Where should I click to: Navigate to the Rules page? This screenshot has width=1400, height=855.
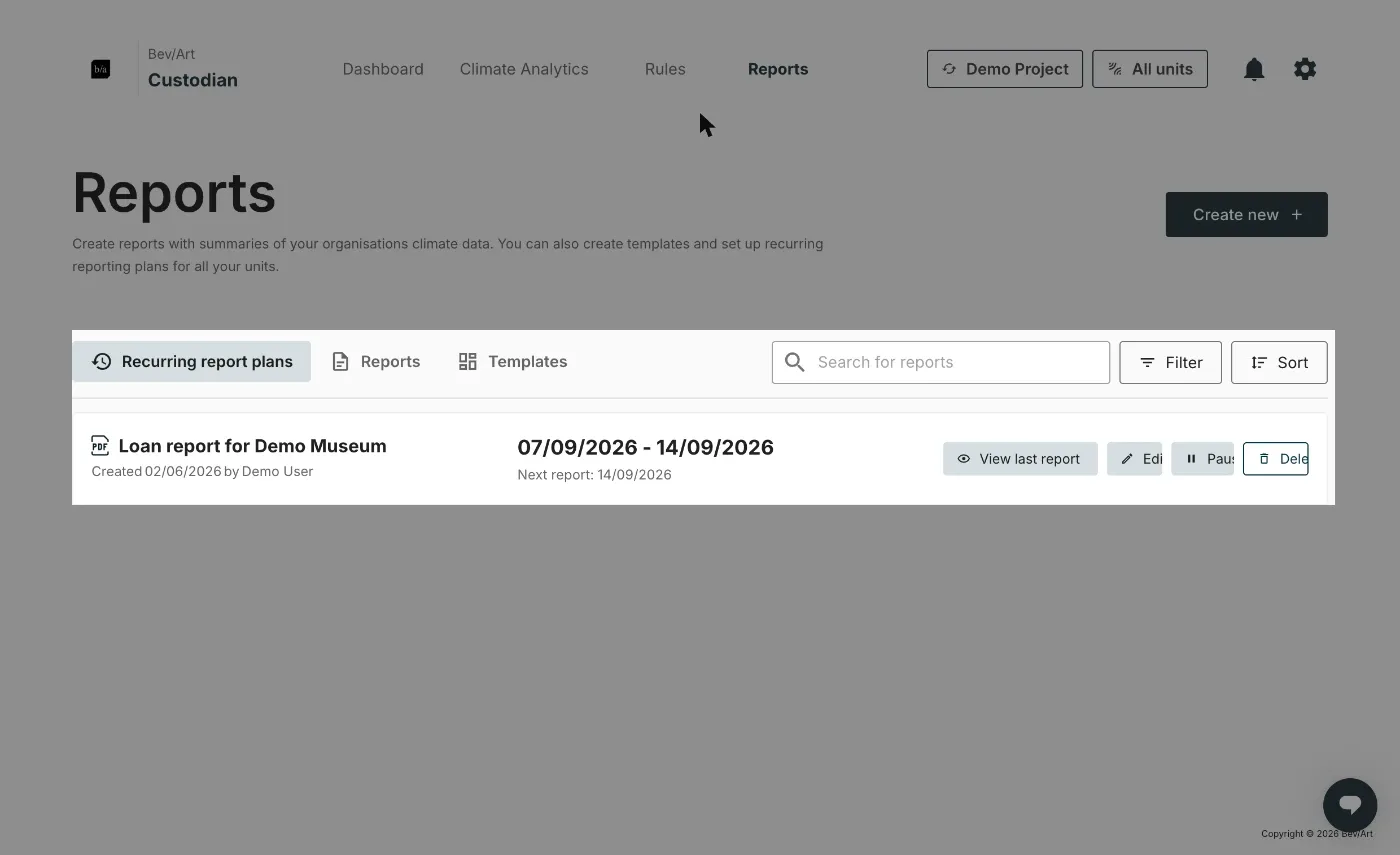click(x=665, y=69)
